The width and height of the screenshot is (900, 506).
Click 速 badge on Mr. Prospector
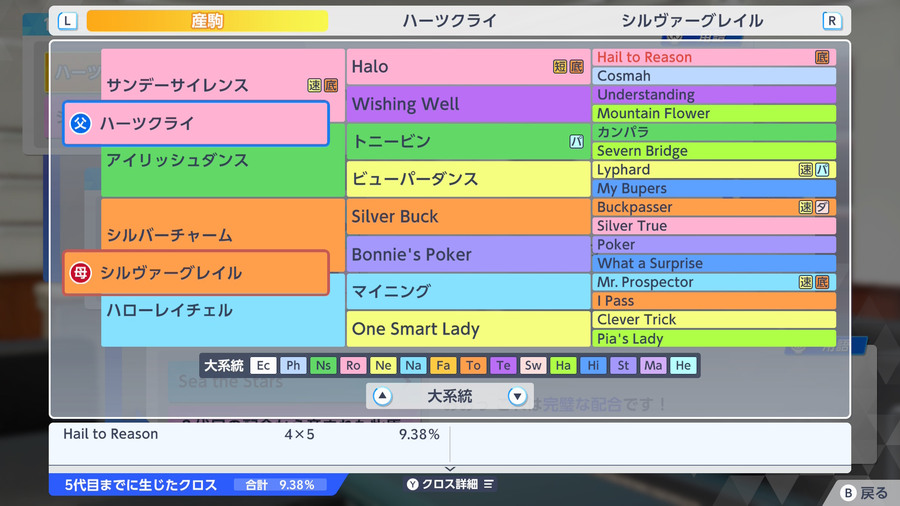[x=806, y=282]
